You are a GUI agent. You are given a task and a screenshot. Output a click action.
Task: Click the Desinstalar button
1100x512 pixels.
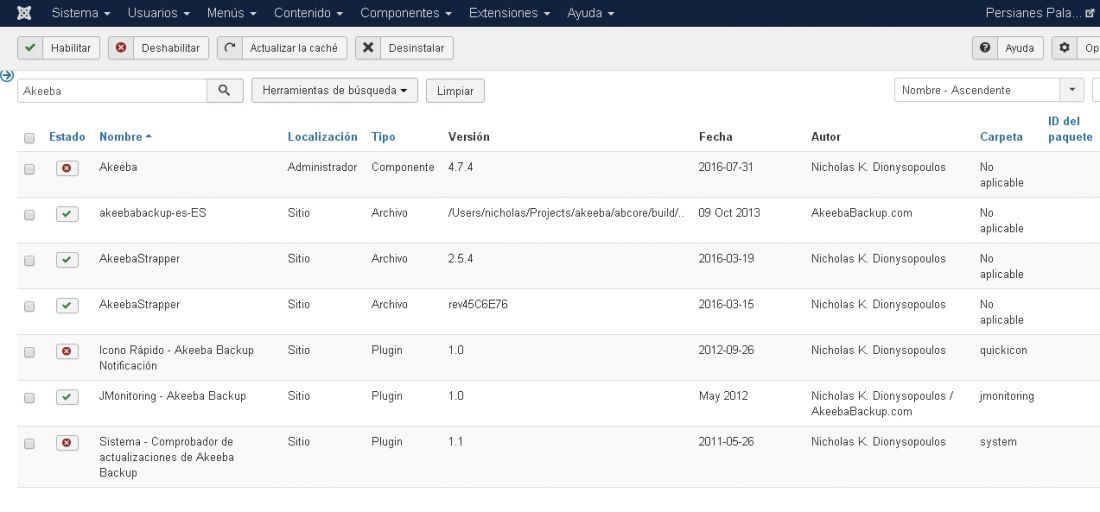404,48
